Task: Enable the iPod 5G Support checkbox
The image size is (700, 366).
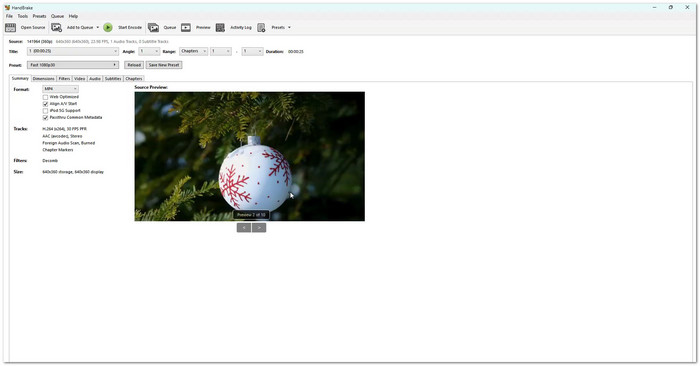Action: click(45, 111)
